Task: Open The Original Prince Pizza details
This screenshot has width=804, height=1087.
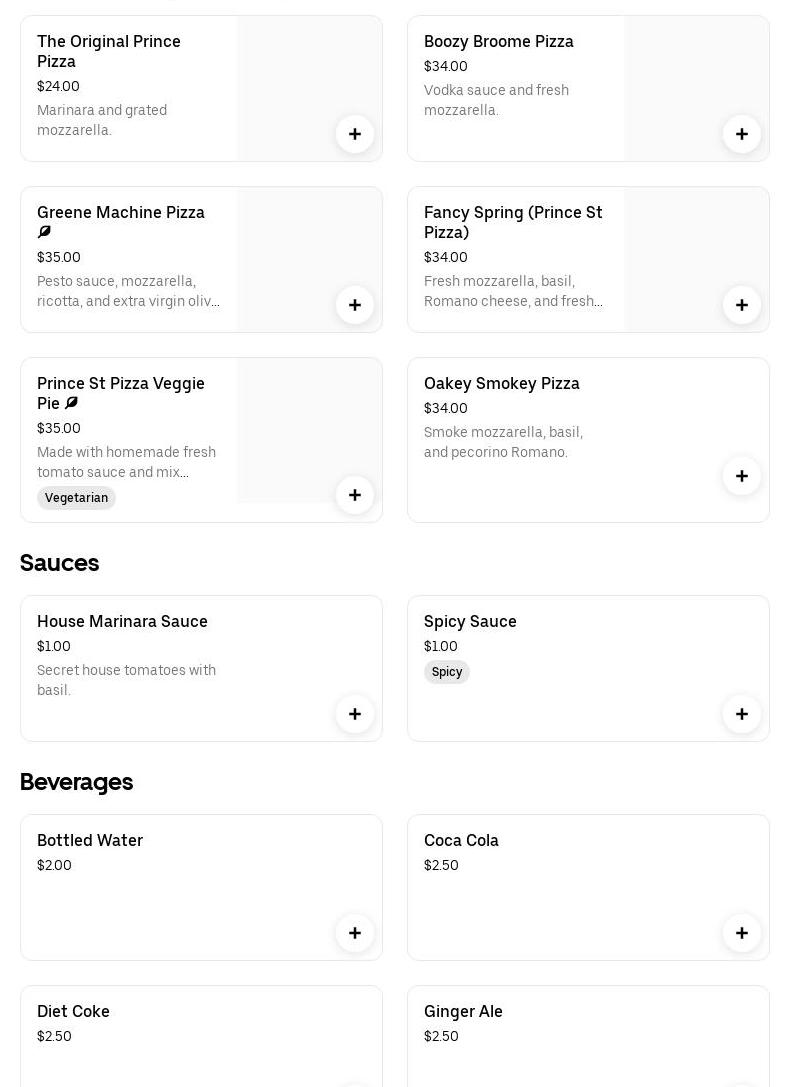Action: (109, 51)
